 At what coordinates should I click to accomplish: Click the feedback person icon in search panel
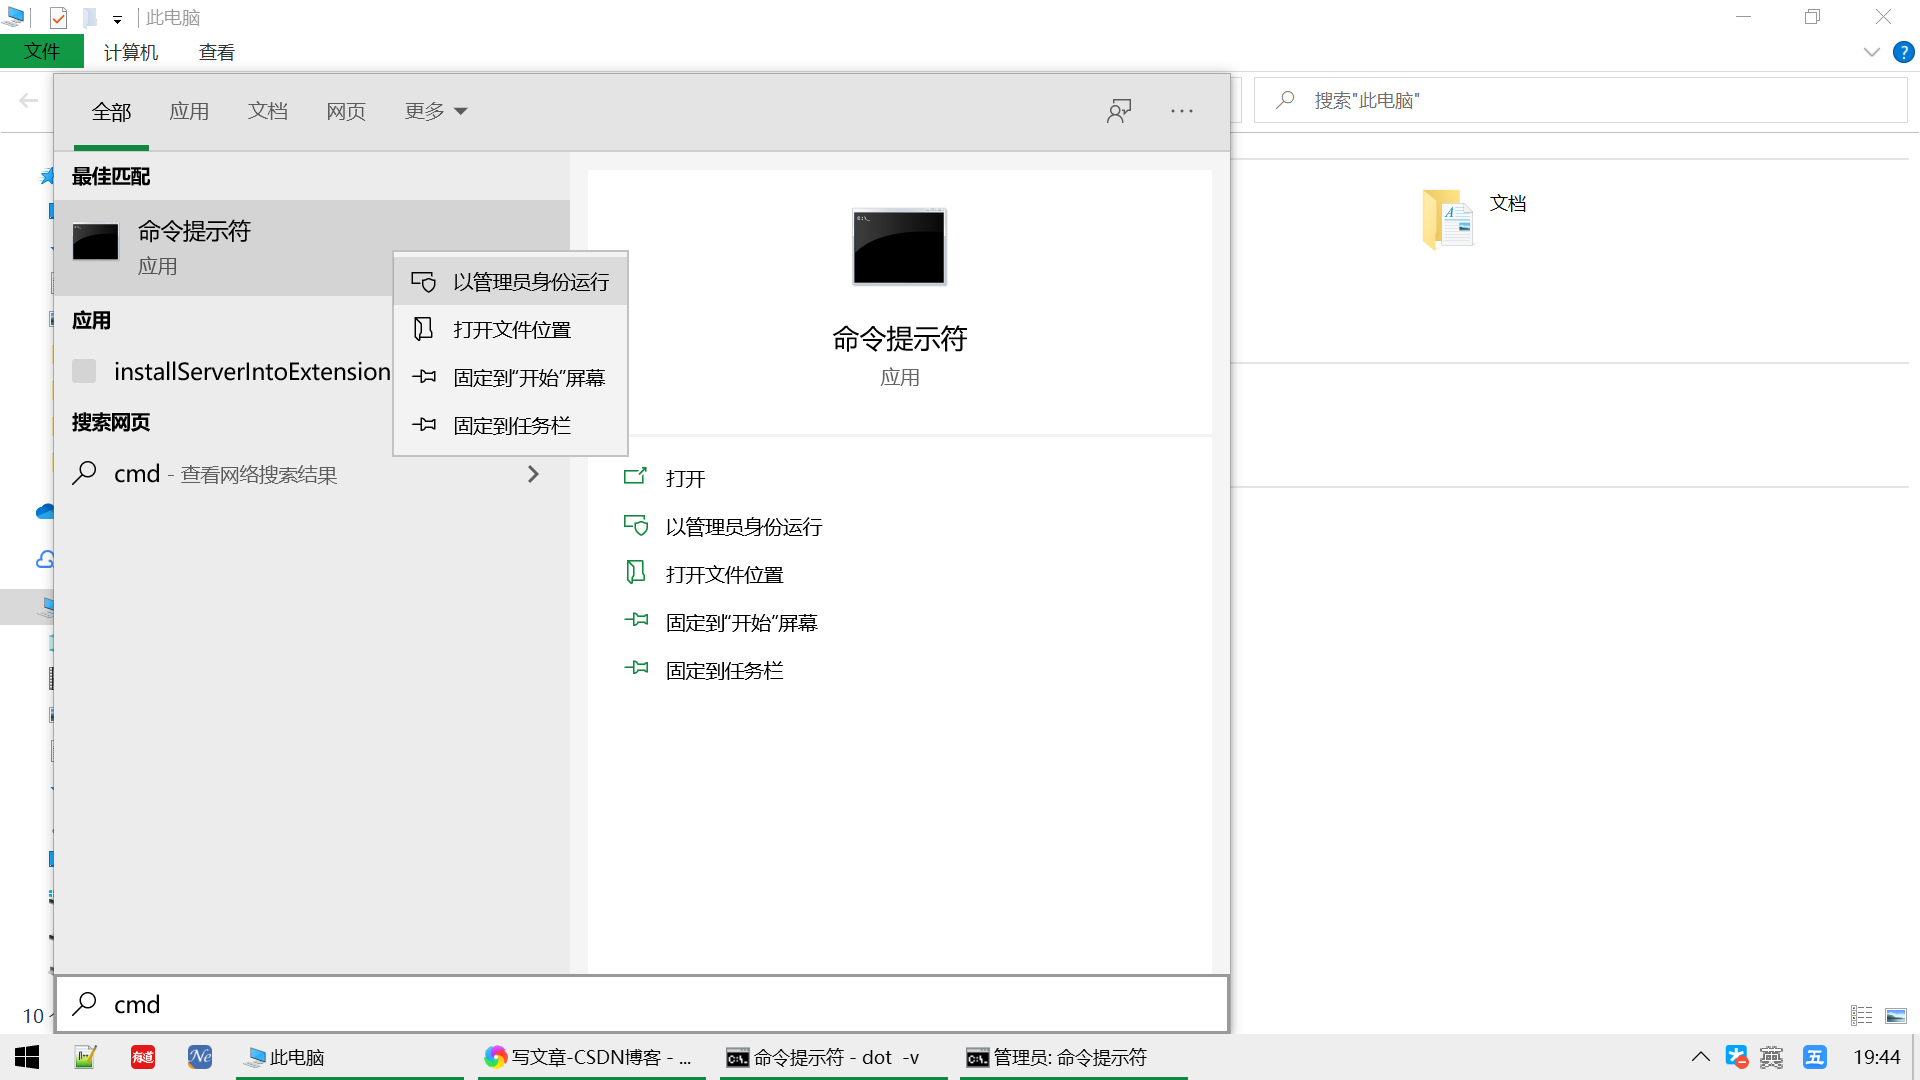tap(1119, 111)
